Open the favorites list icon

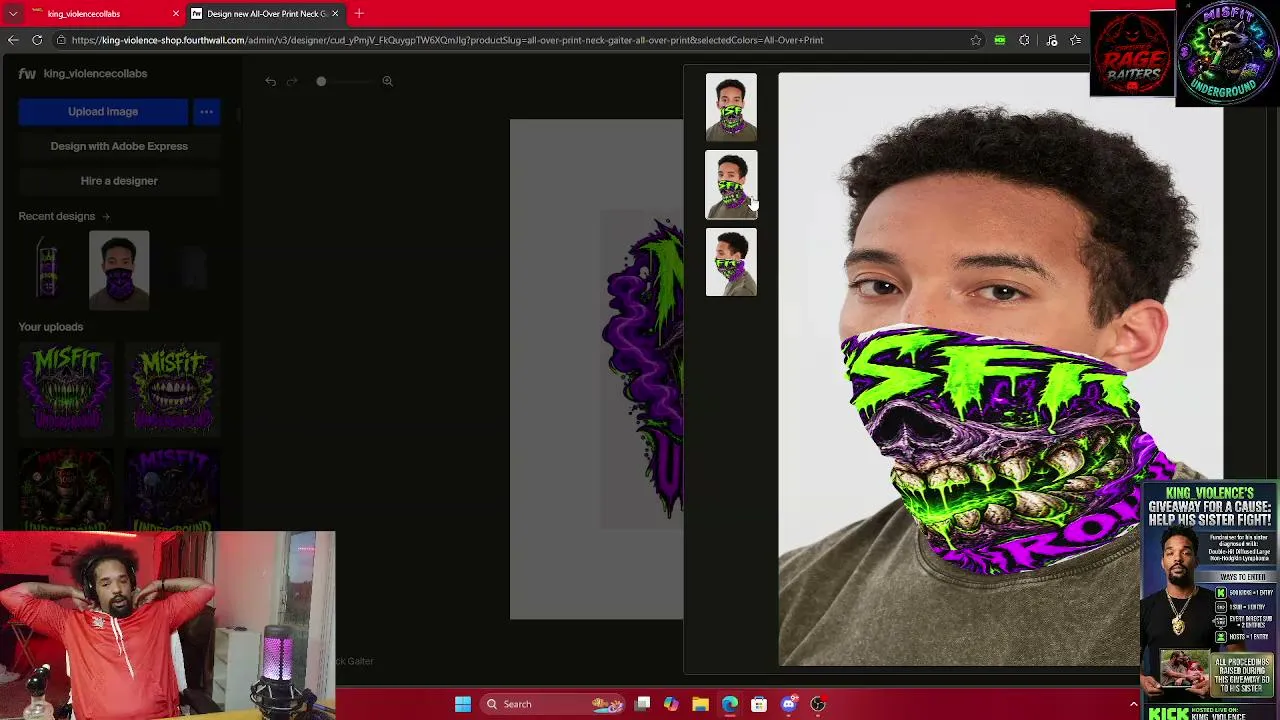coord(1076,40)
